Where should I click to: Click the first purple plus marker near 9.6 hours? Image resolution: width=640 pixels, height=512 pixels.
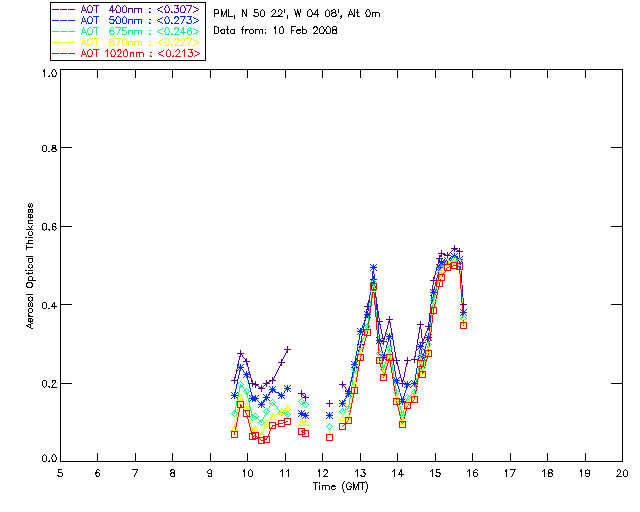point(234,381)
